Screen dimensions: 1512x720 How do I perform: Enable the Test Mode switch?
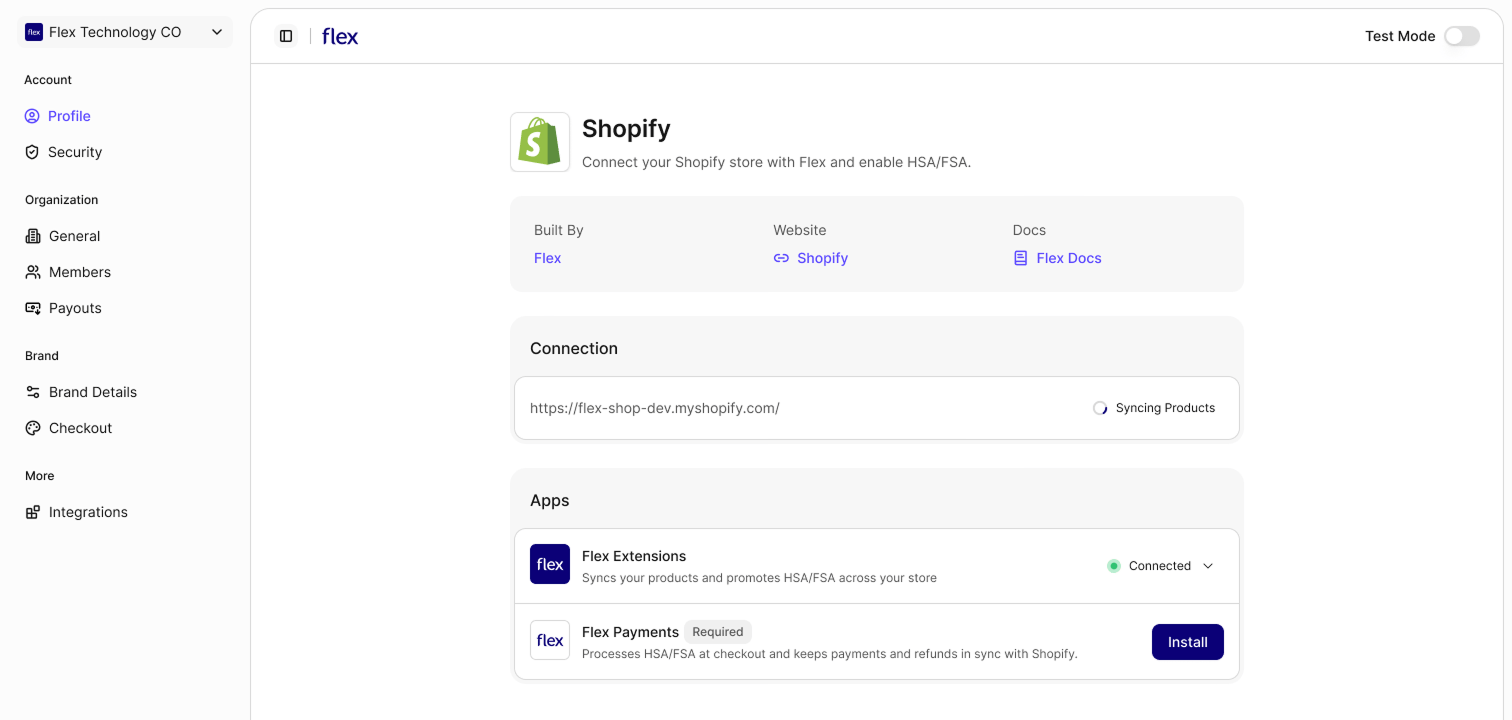[1462, 36]
